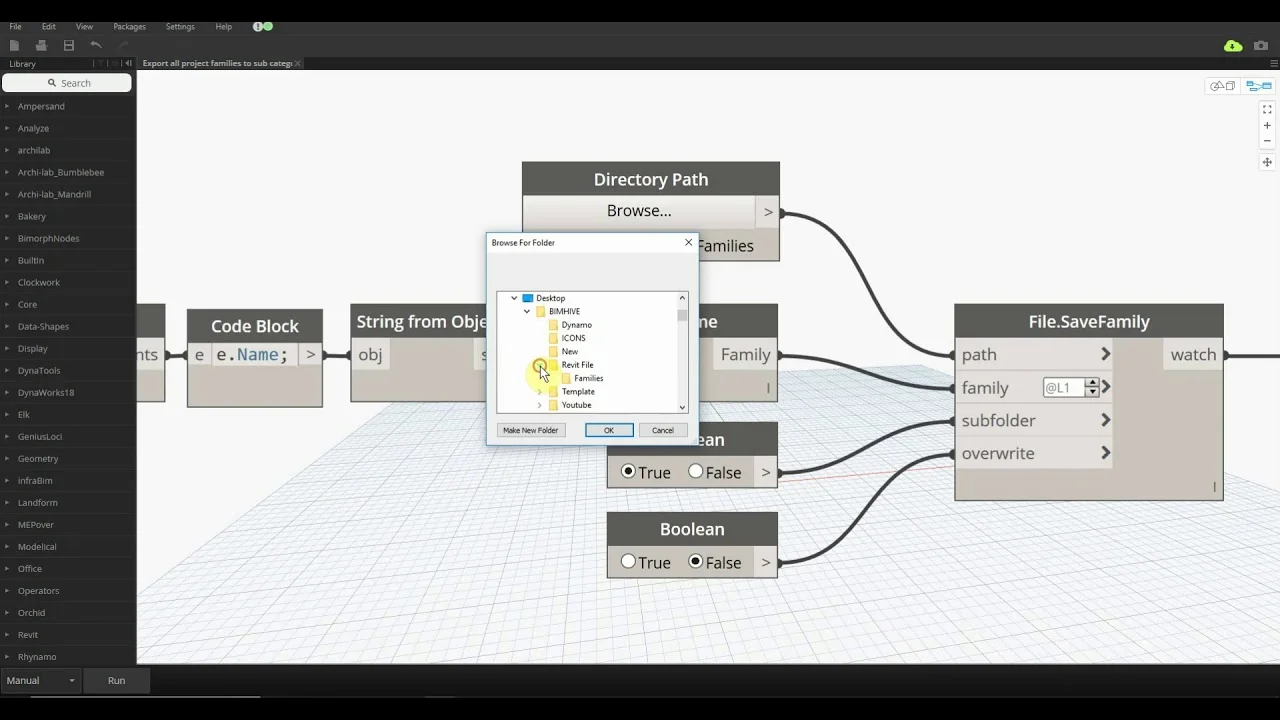The image size is (1280, 720).
Task: Click the ICONS folder icon in dialog
Action: [x=553, y=338]
